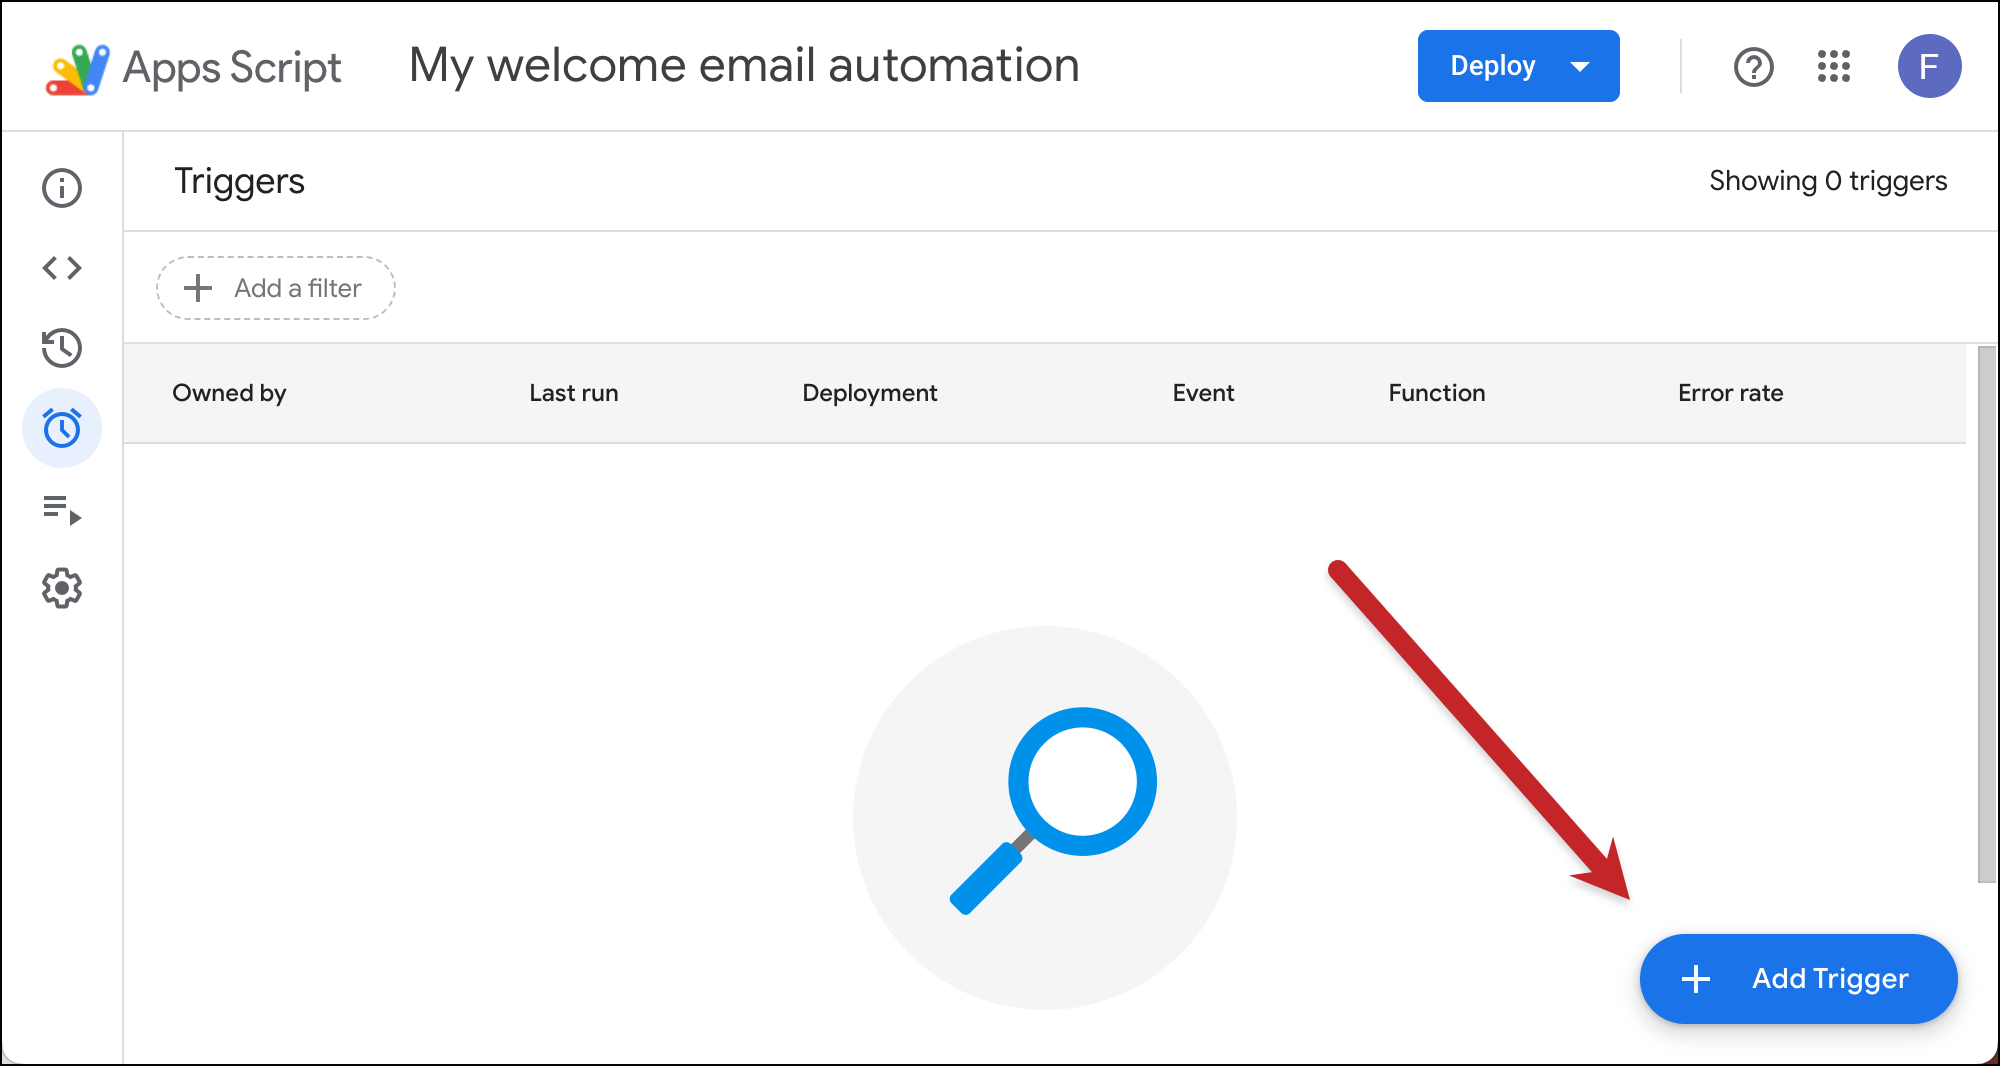Click the Apps Script logo
Image resolution: width=2000 pixels, height=1066 pixels.
pos(78,68)
